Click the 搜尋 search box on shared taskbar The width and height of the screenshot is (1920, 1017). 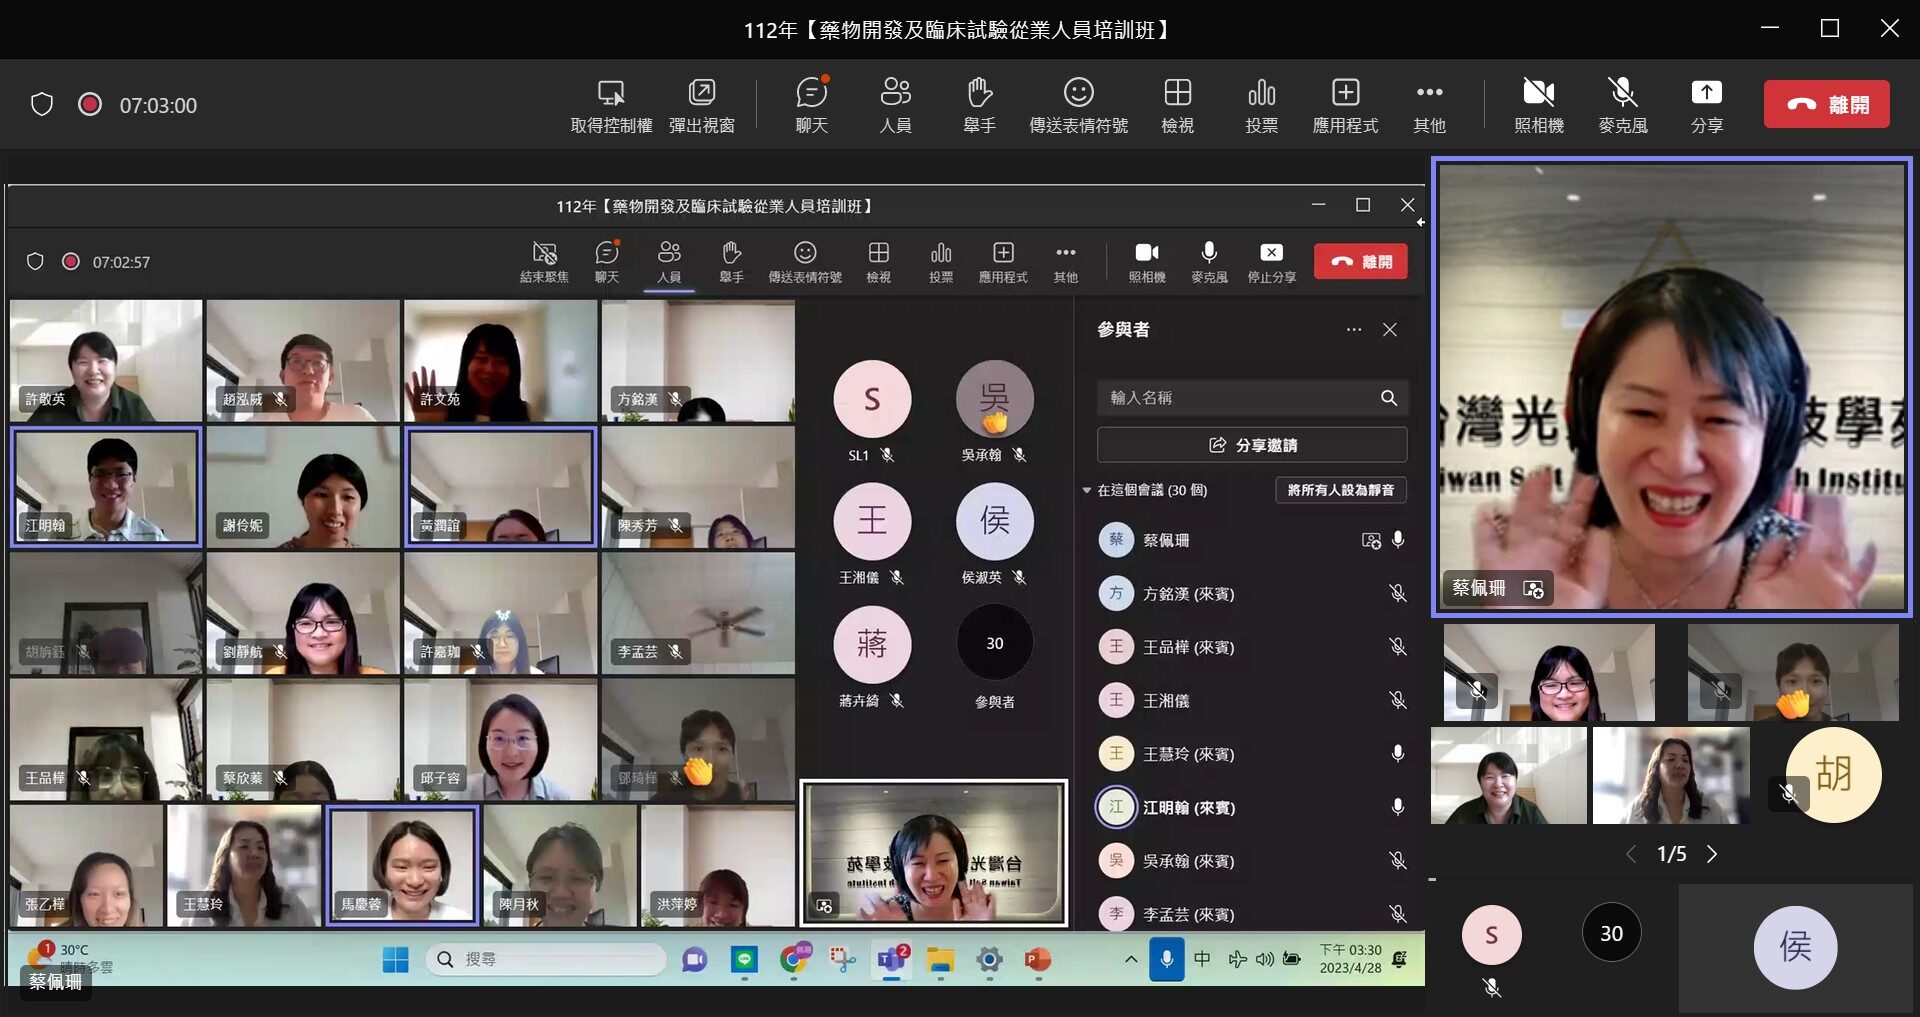point(546,960)
